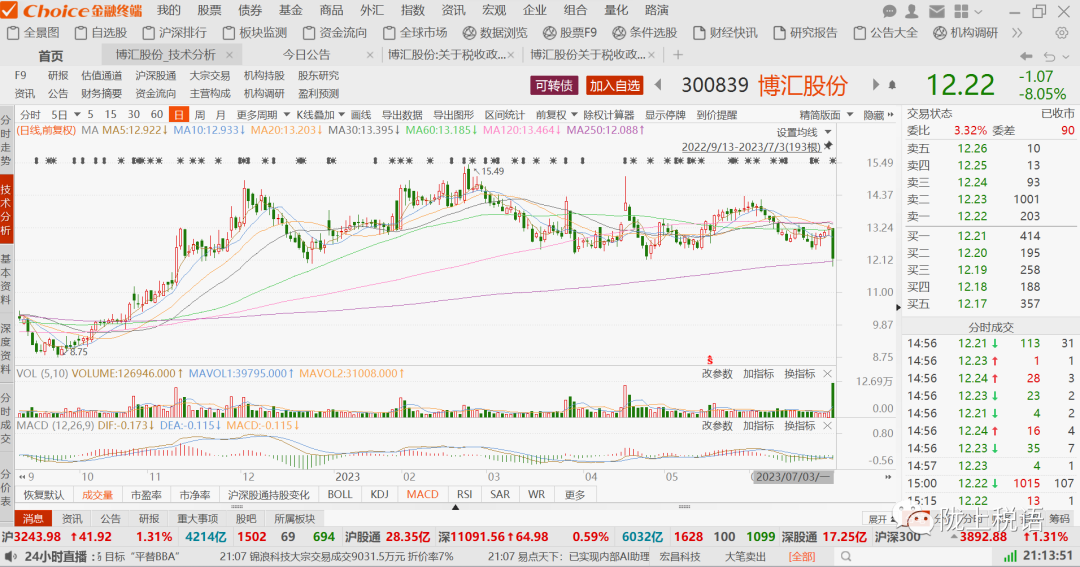Viewport: 1080px width, 567px height.
Task: Click 区间统计 button
Action: coord(505,114)
